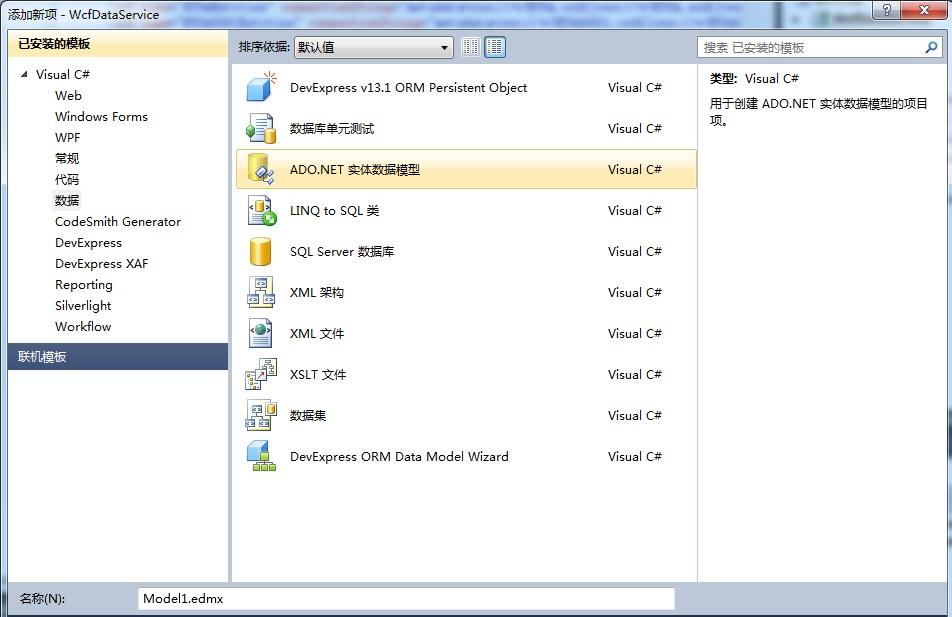The image size is (952, 617).
Task: Select DevExpress category
Action: tap(89, 242)
